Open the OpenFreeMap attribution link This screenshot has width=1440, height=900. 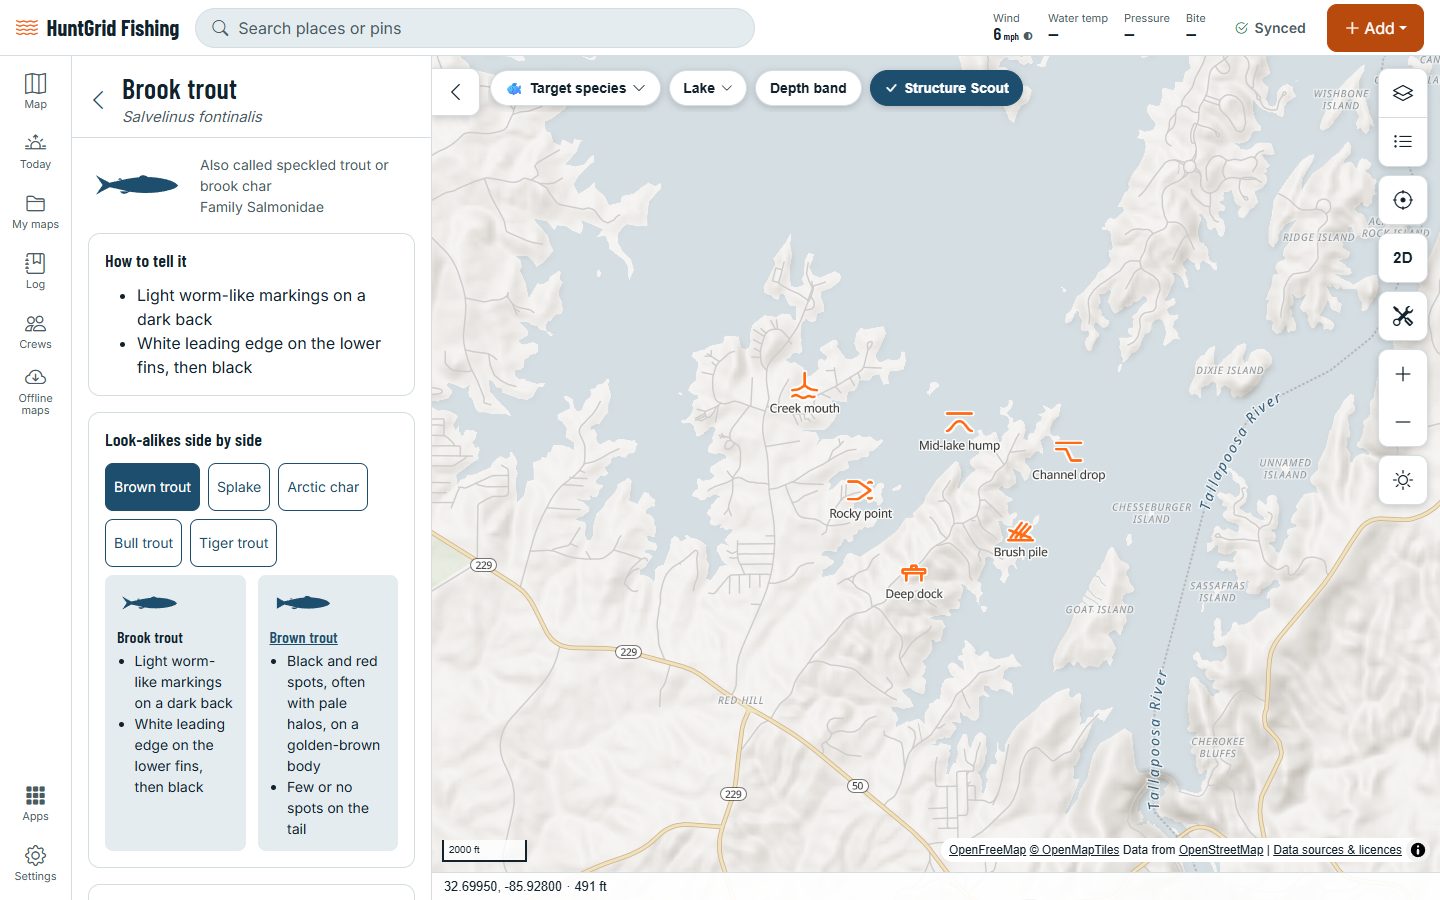[987, 850]
